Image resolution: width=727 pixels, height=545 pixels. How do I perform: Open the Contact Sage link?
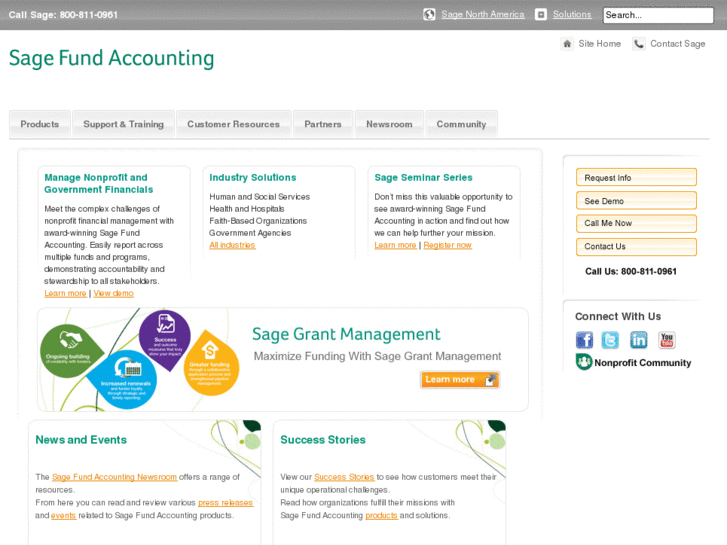[677, 44]
